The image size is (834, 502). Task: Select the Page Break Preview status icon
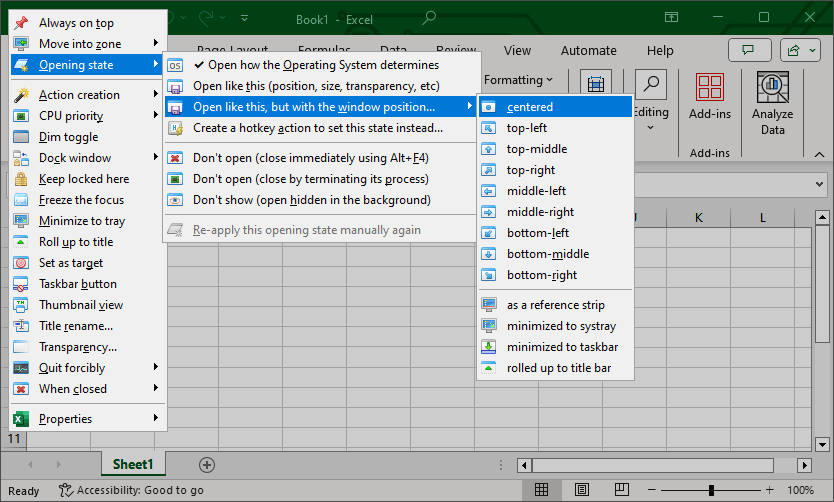621,489
